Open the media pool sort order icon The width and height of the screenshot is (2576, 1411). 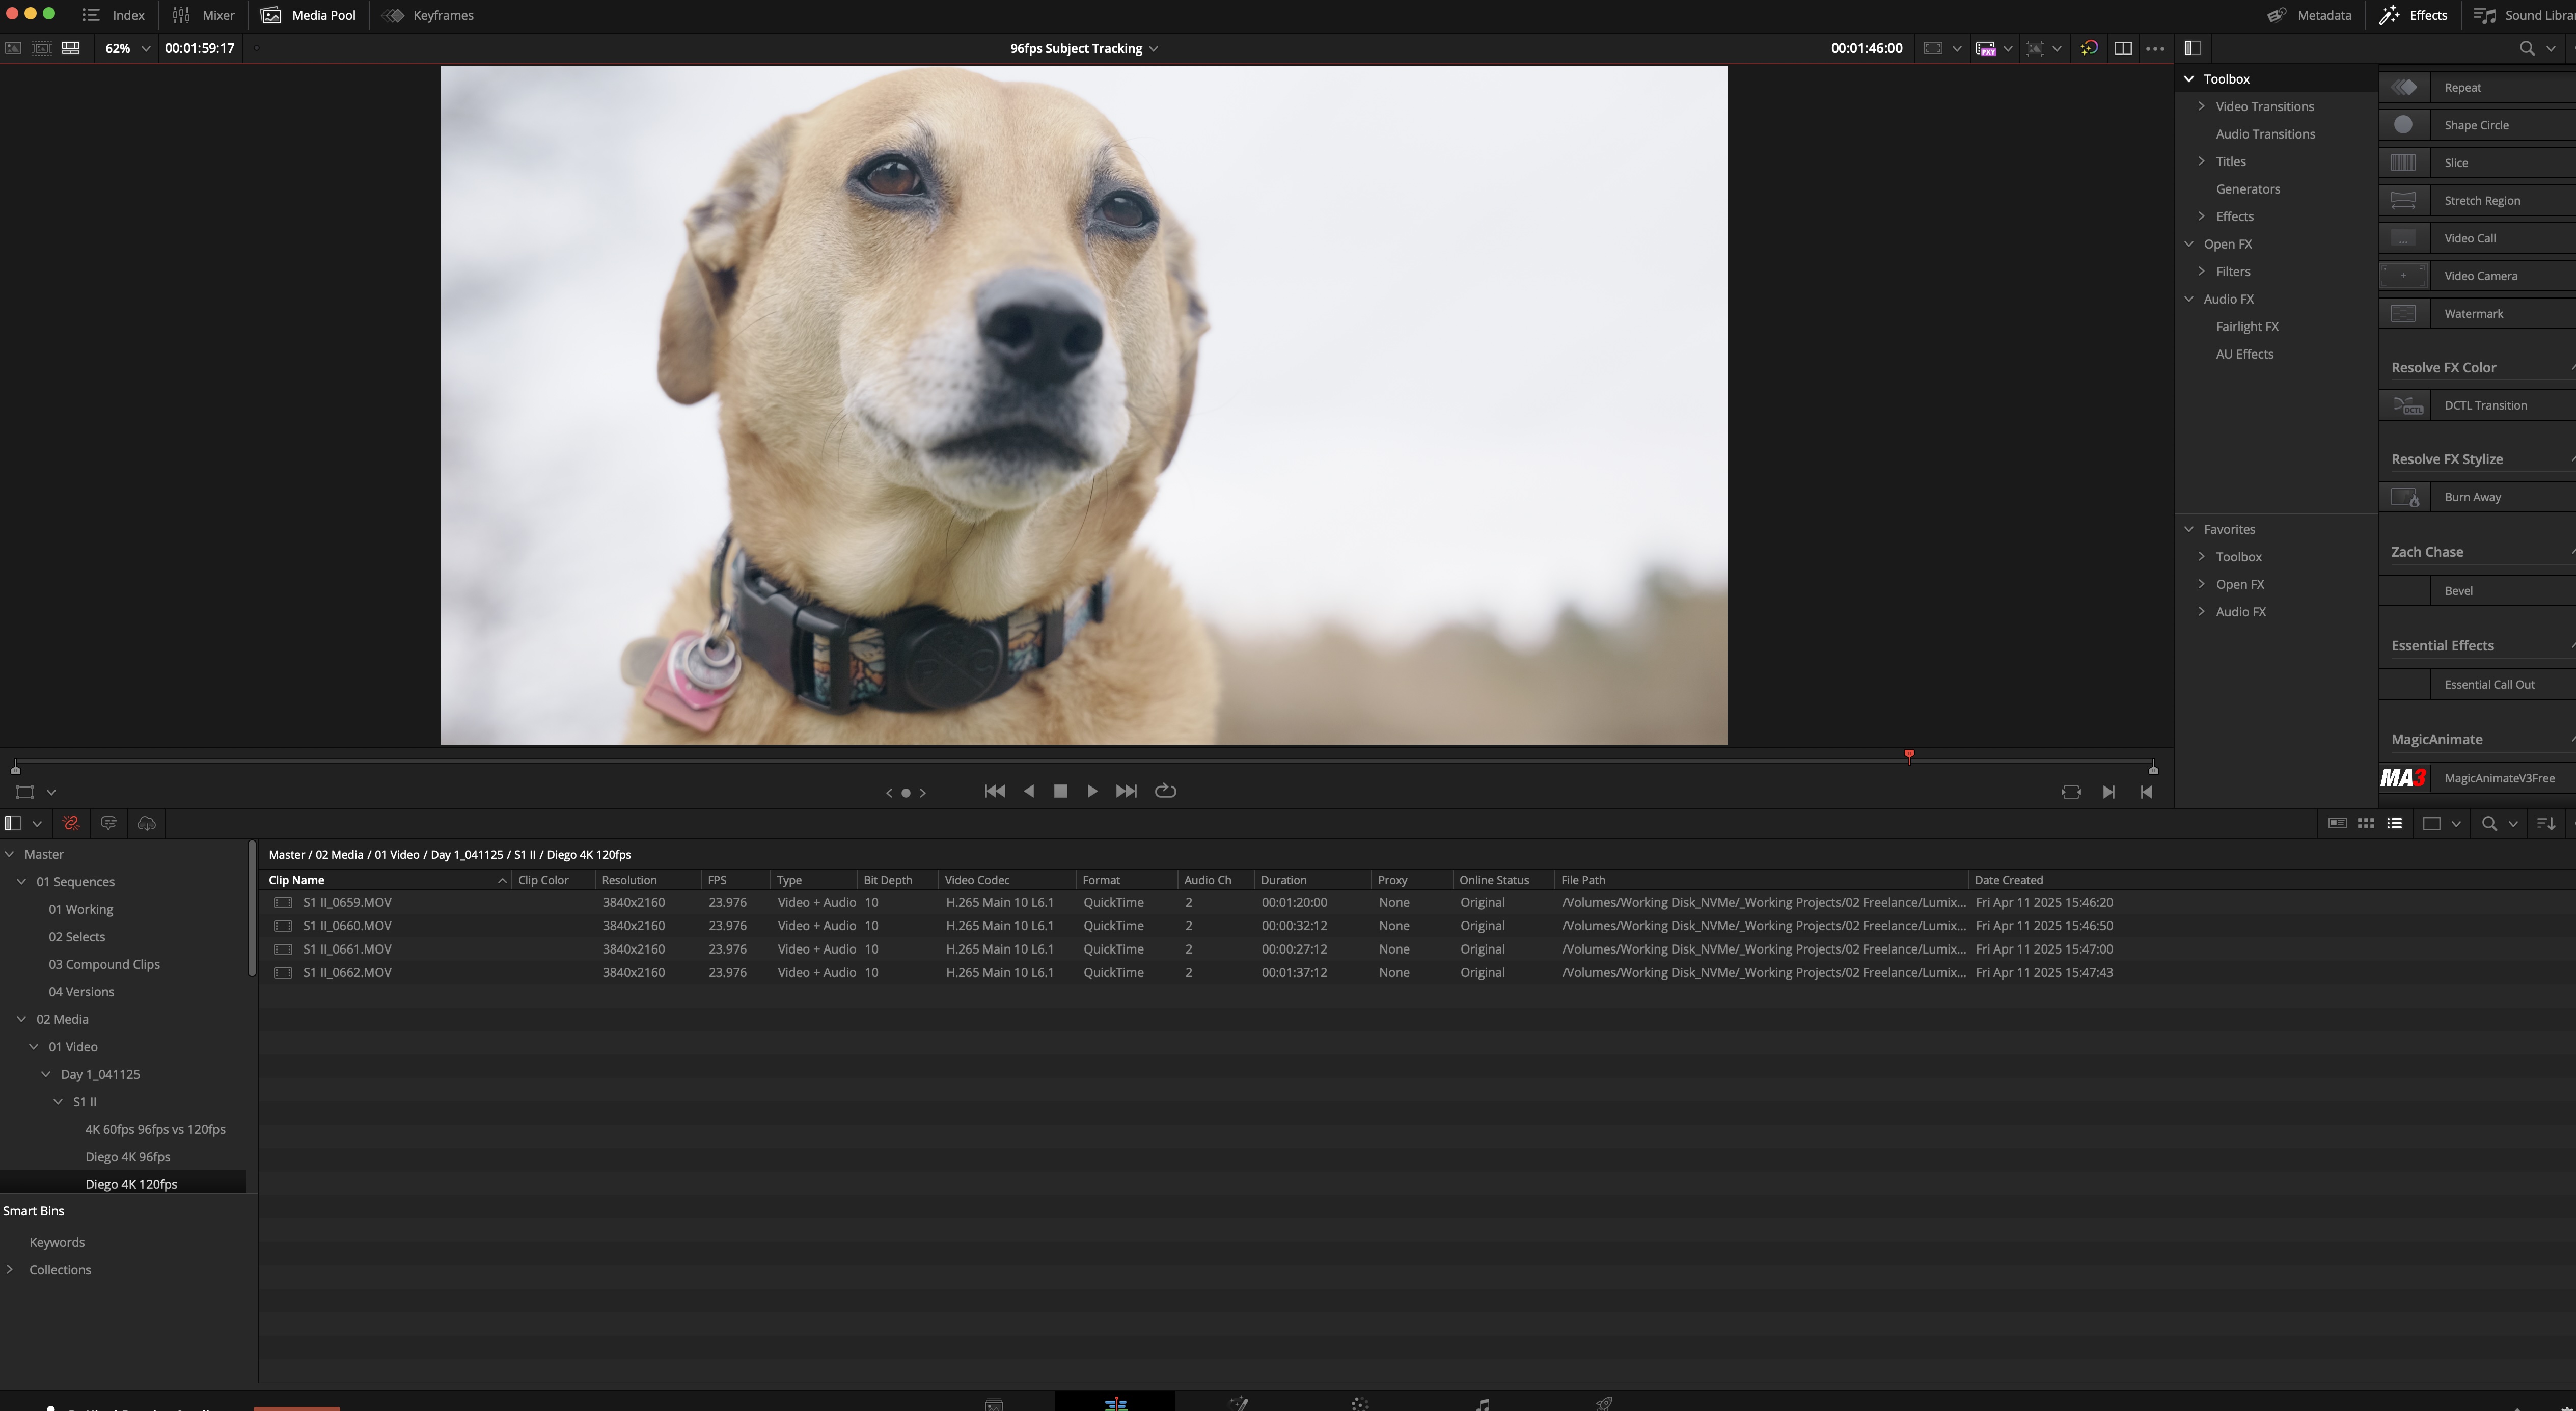(x=2546, y=823)
